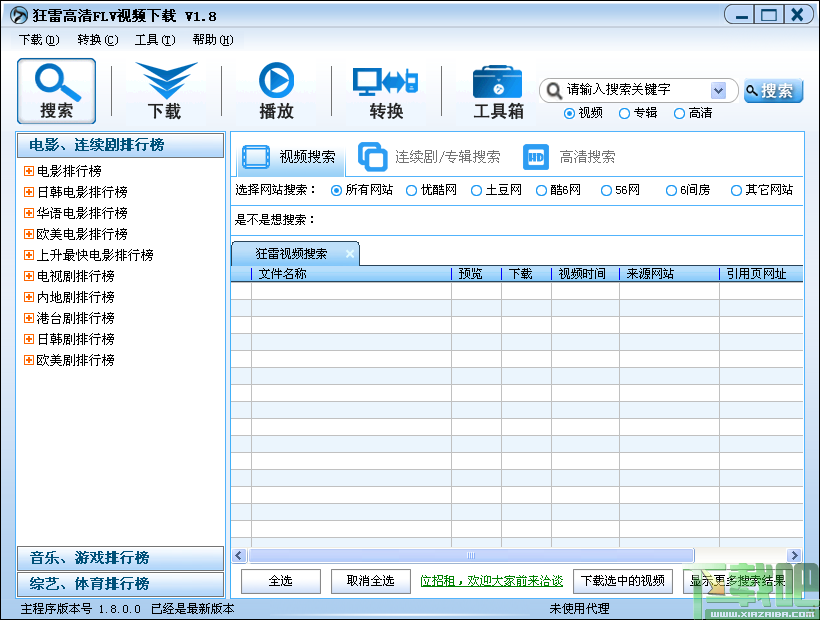Open the 工具(T) menu
Viewport: 820px width, 620px height.
click(x=155, y=40)
